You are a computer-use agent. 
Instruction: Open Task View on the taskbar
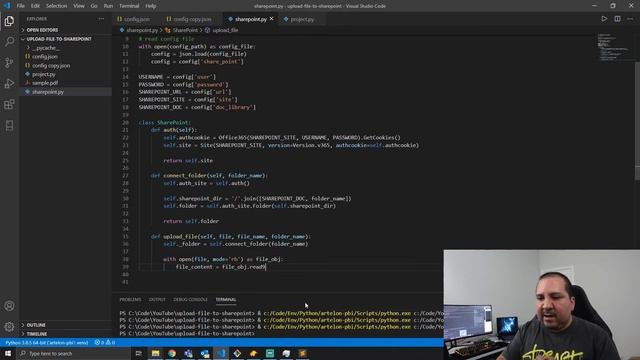(x=138, y=353)
